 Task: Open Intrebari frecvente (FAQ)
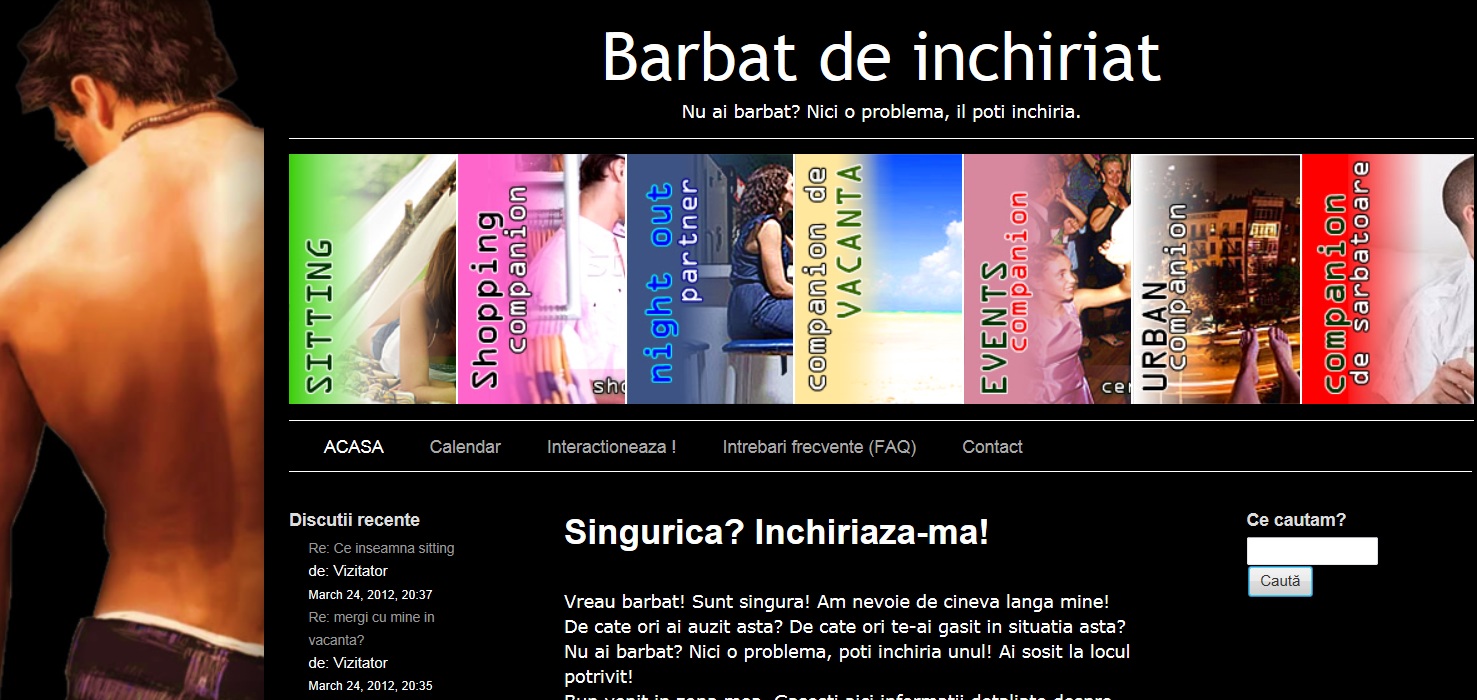pos(820,447)
